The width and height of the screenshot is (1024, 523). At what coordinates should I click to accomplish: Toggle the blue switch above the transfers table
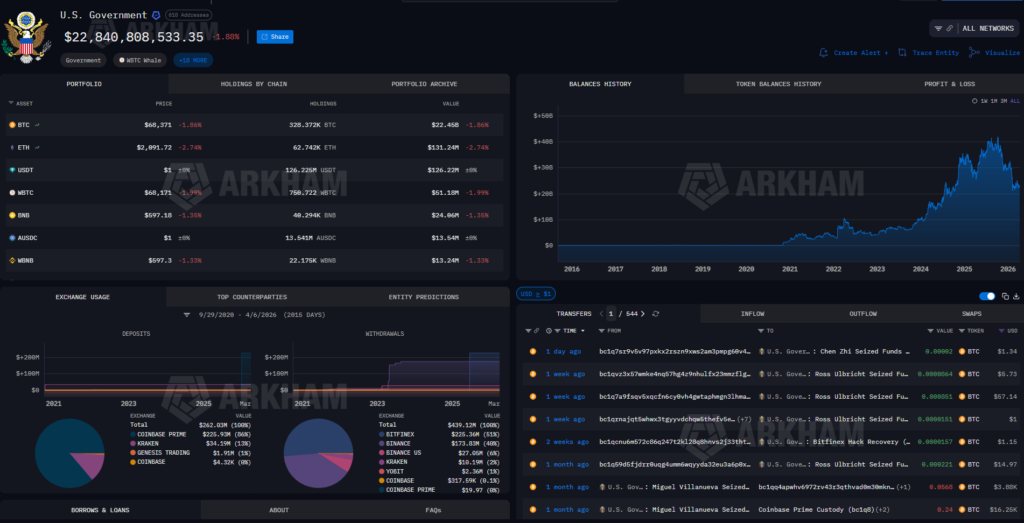pyautogui.click(x=987, y=296)
